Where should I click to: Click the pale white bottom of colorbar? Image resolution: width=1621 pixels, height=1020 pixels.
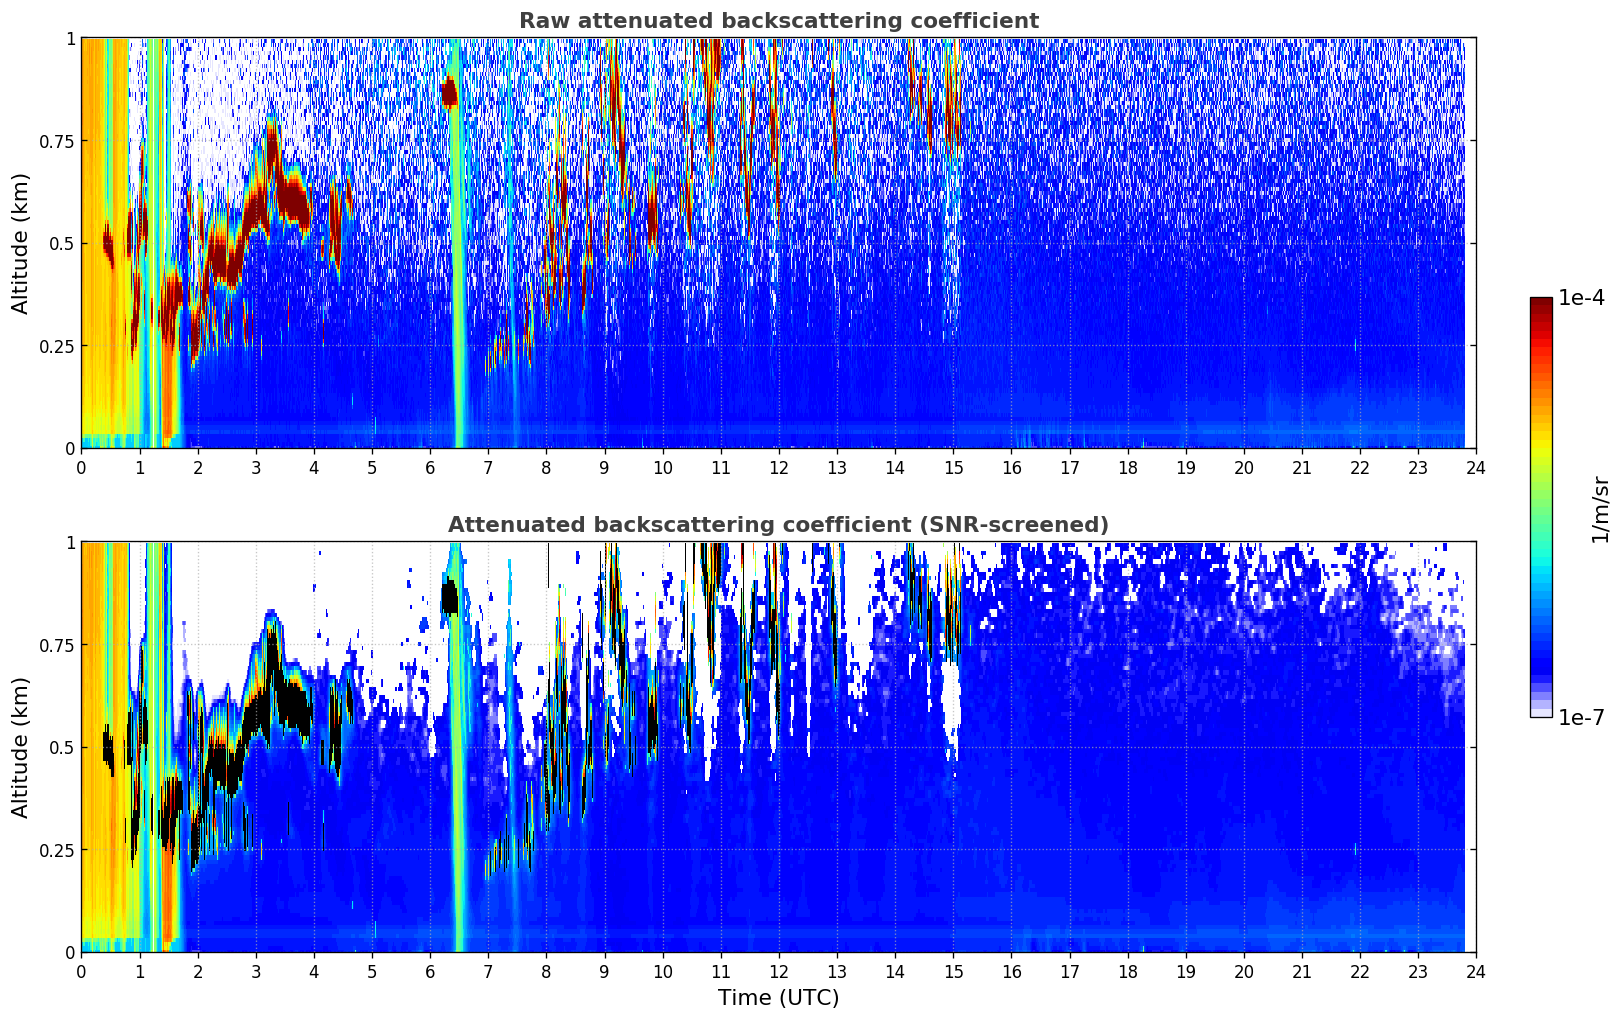[1541, 711]
